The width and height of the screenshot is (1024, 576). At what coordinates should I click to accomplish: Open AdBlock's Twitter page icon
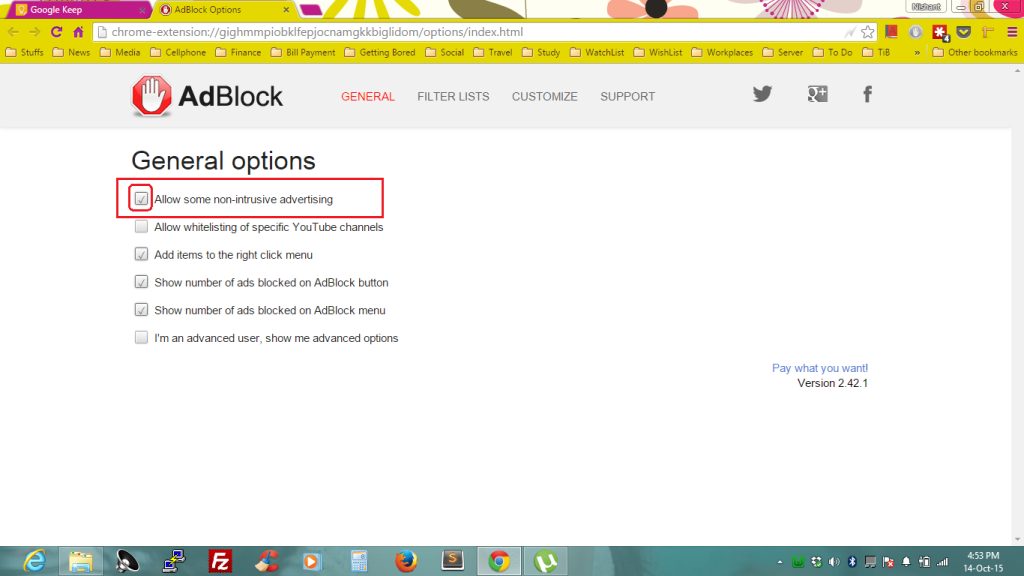click(x=762, y=94)
